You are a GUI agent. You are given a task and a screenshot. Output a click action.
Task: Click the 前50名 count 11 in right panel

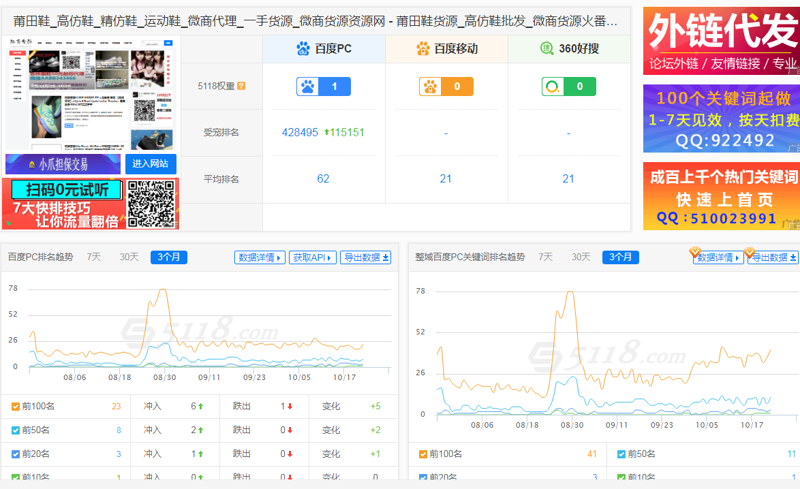[791, 454]
